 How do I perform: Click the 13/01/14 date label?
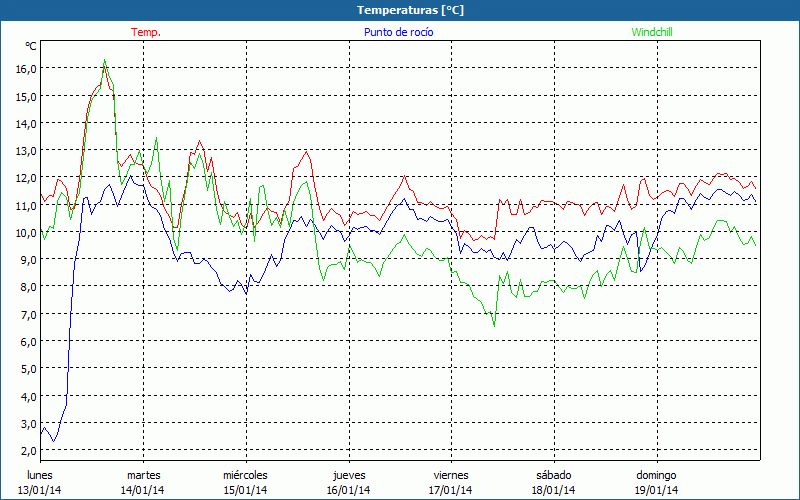40,490
